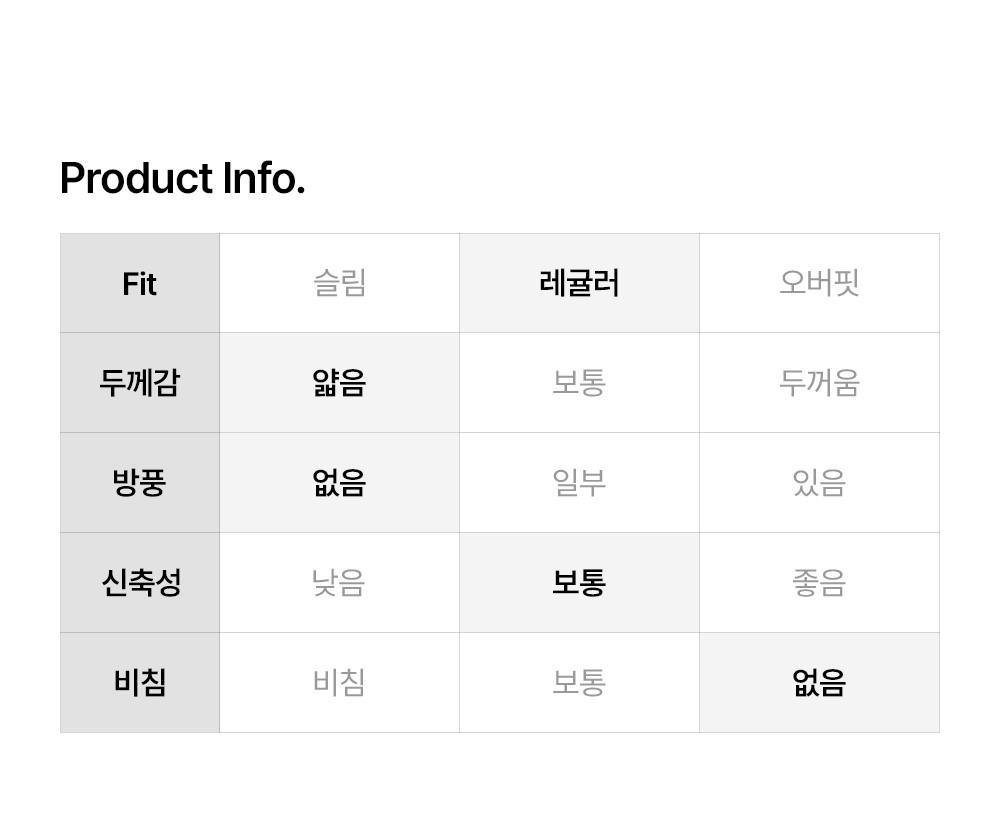Viewport: 1000px width, 823px height.
Task: Select the 있음 windproof option
Action: click(x=819, y=483)
